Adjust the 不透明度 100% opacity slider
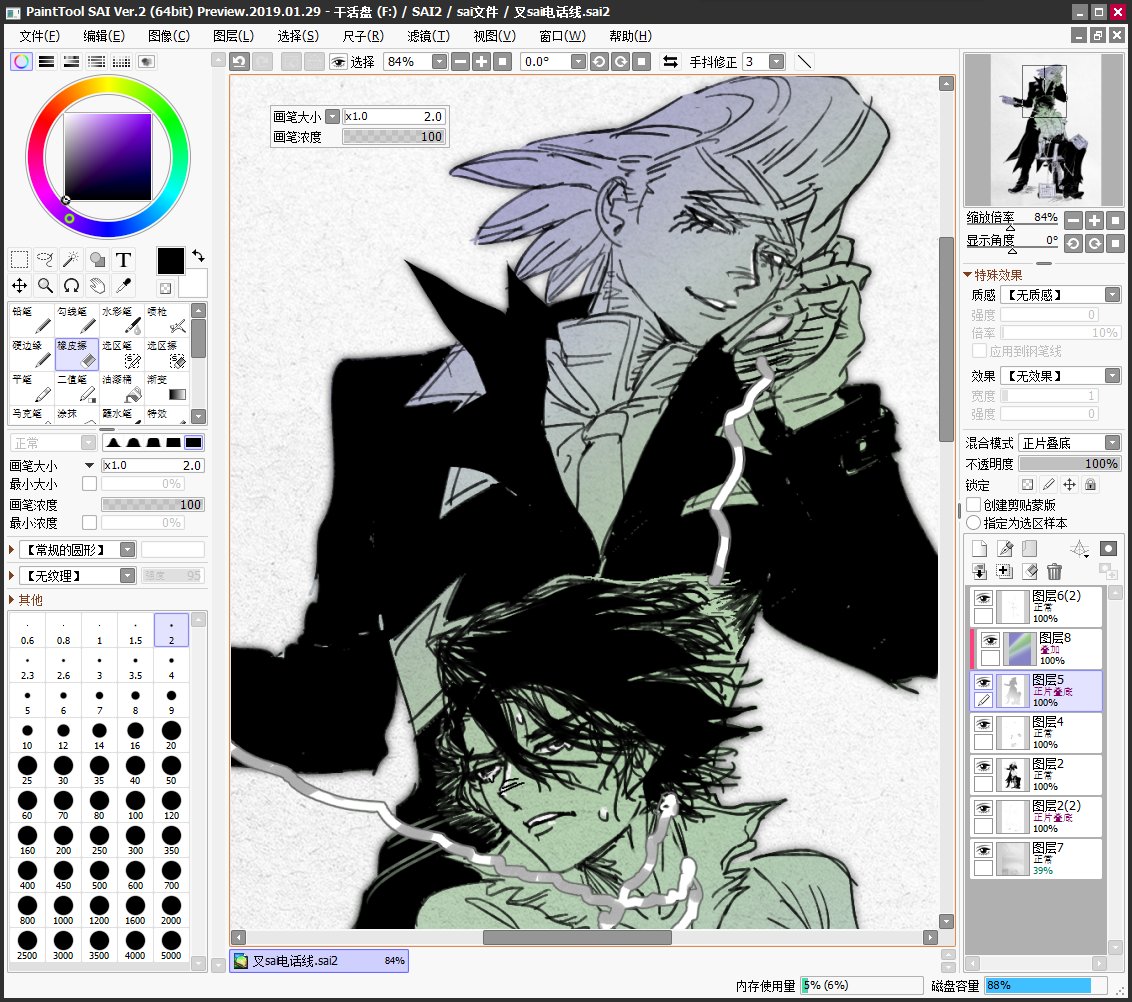 [1069, 463]
